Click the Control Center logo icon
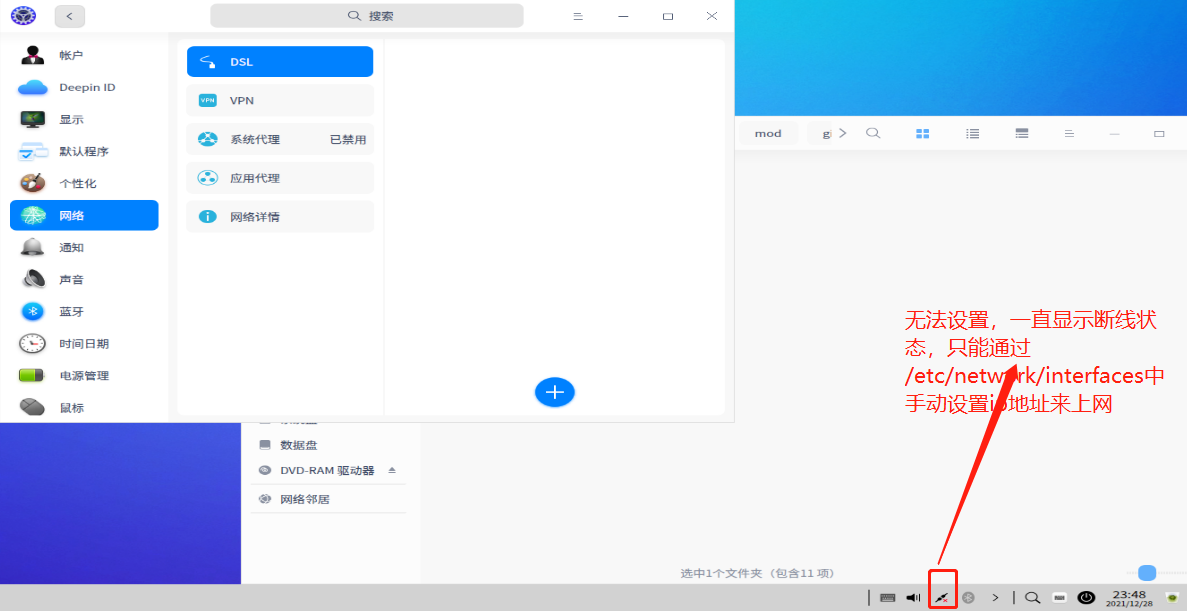 pos(23,16)
